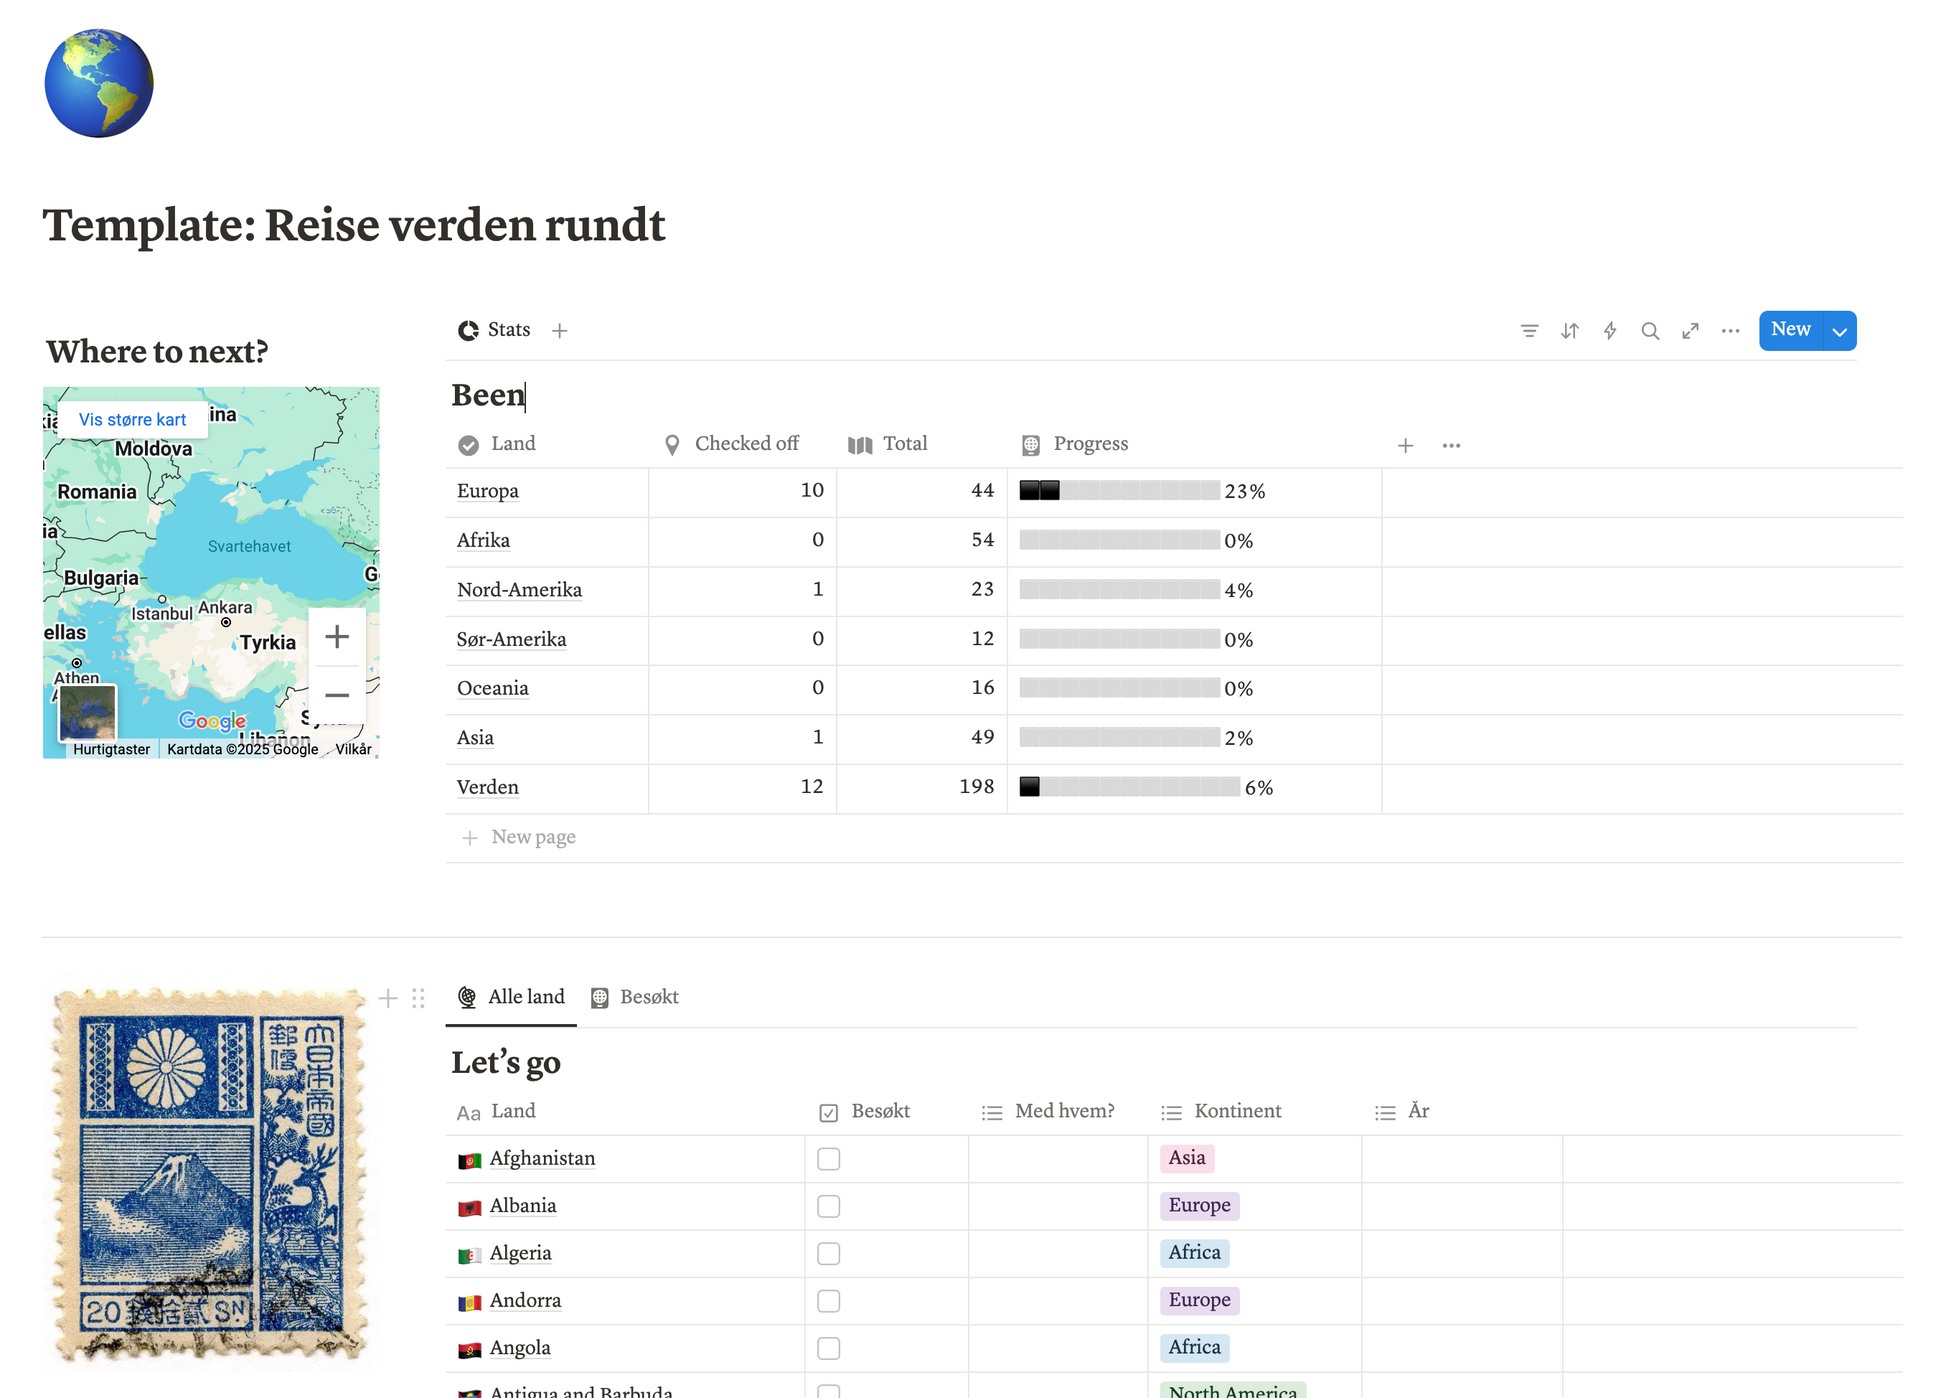Click the New button to add an entry
Screen dimensions: 1946x1398
(x=1789, y=330)
